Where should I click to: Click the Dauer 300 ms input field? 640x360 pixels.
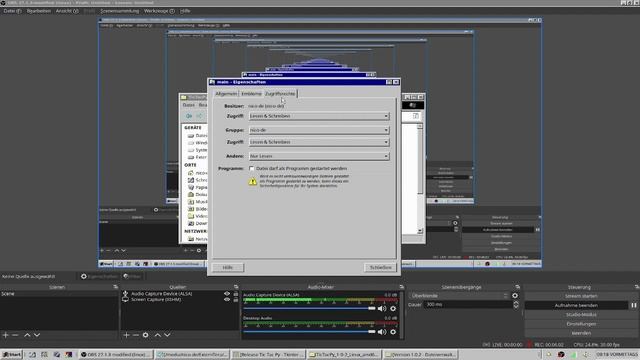pyautogui.click(x=468, y=304)
